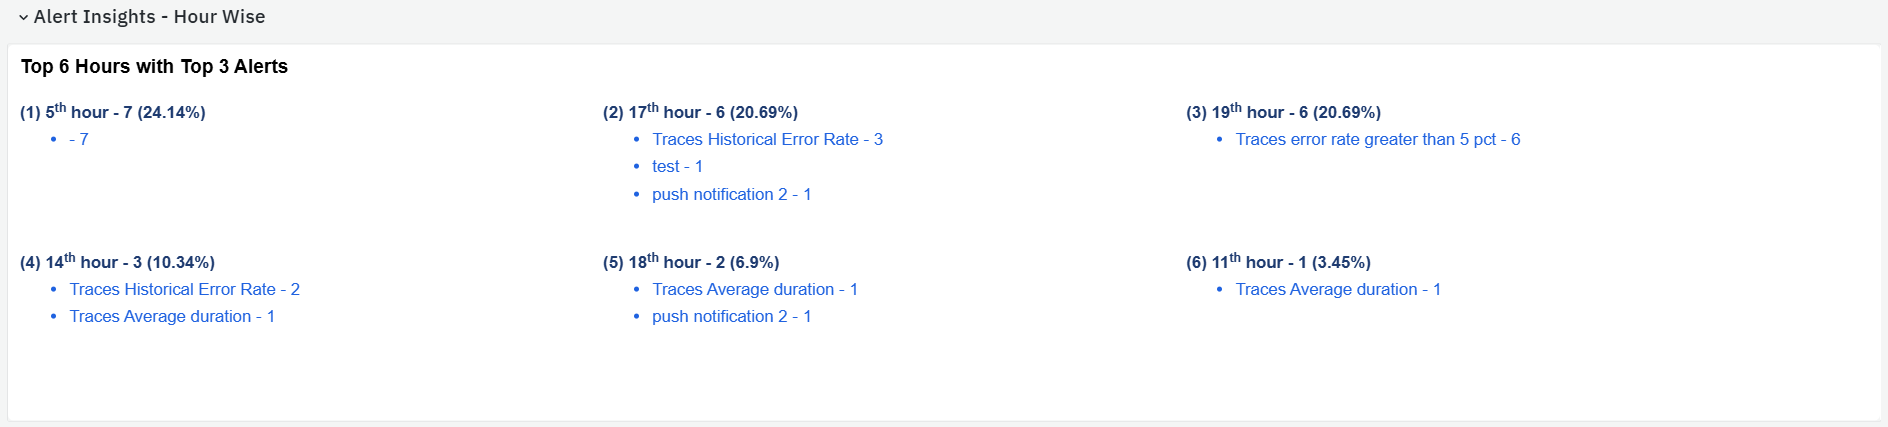
Task: Open 'Traces Historical Error Rate - 3' link
Action: point(767,140)
